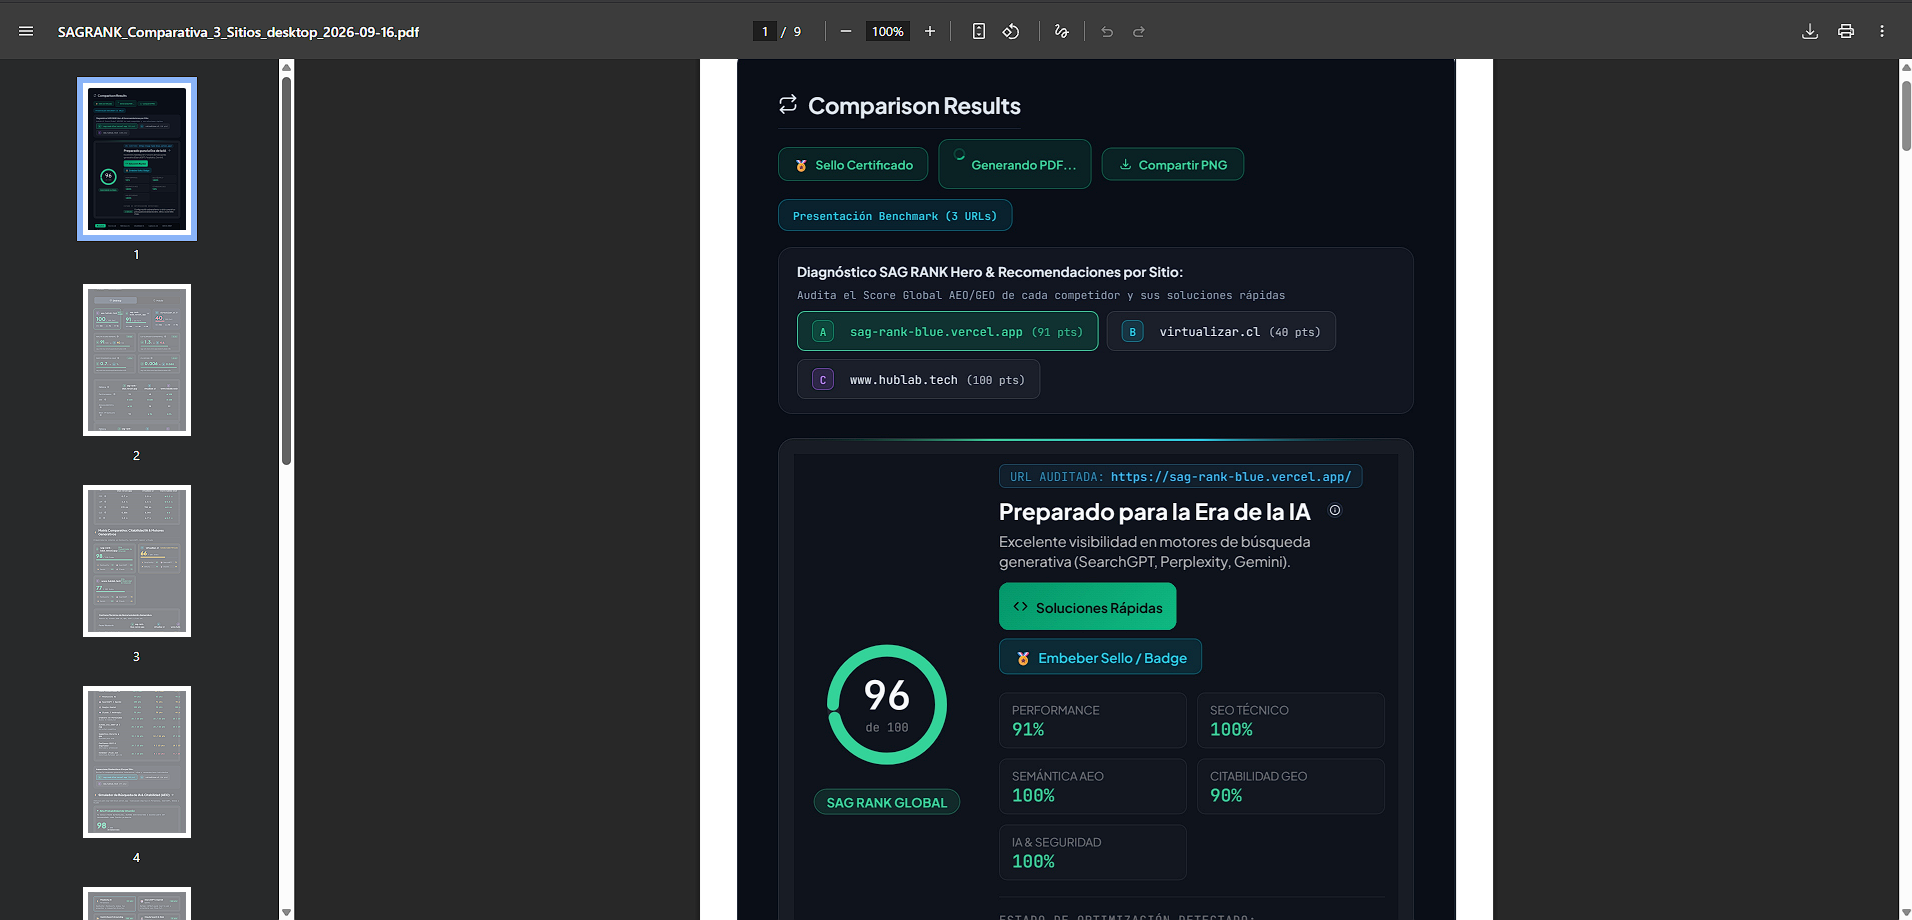Click the IA & SEGURIDAD 100% card
This screenshot has width=1912, height=920.
pyautogui.click(x=1093, y=852)
